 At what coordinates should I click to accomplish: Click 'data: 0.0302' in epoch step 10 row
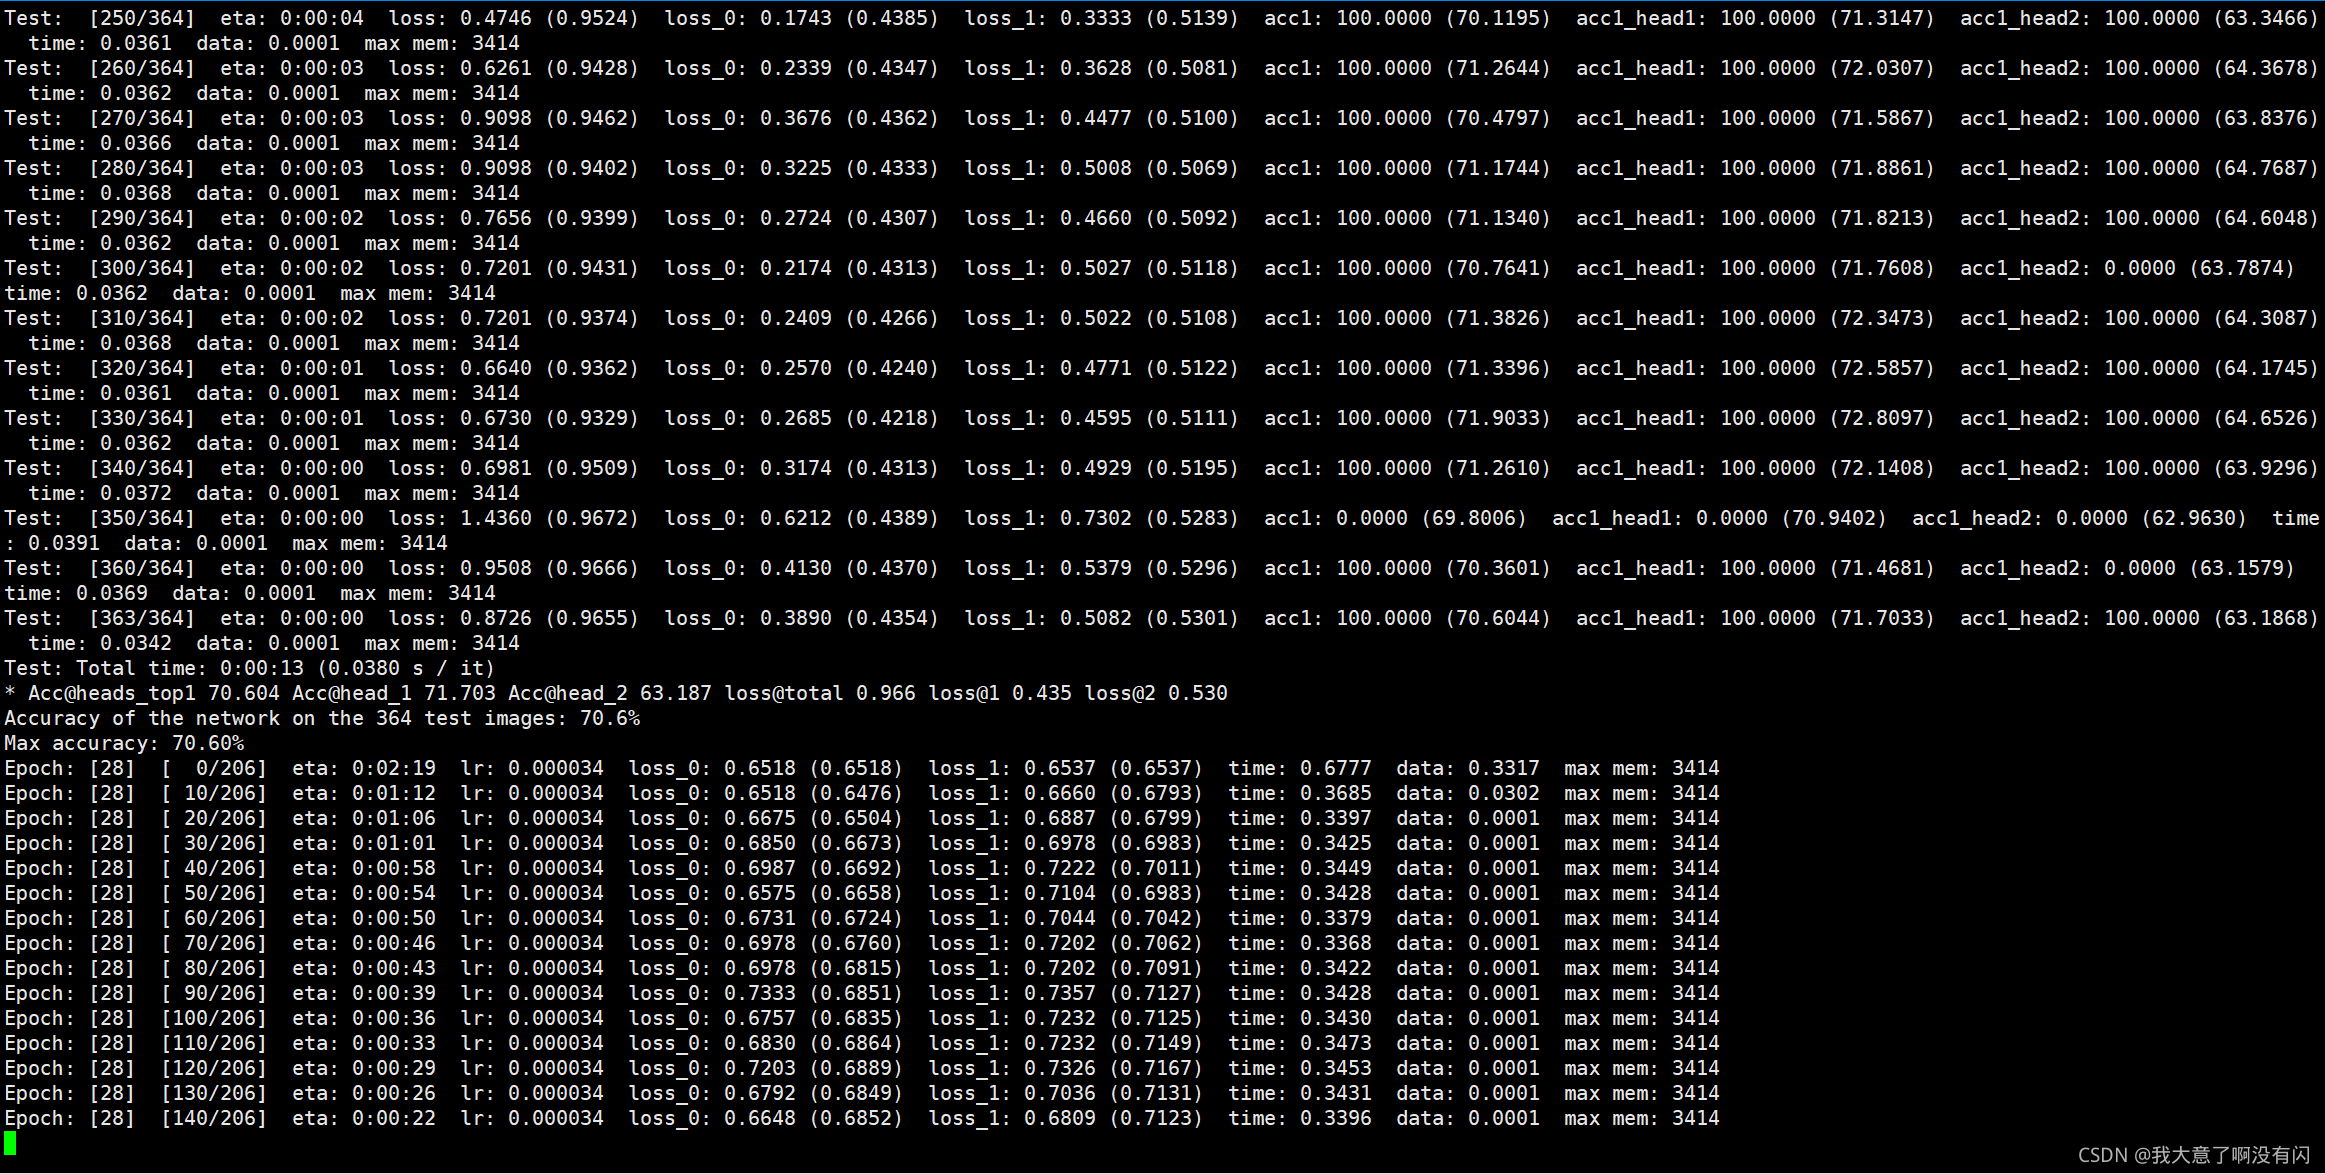coord(1468,793)
